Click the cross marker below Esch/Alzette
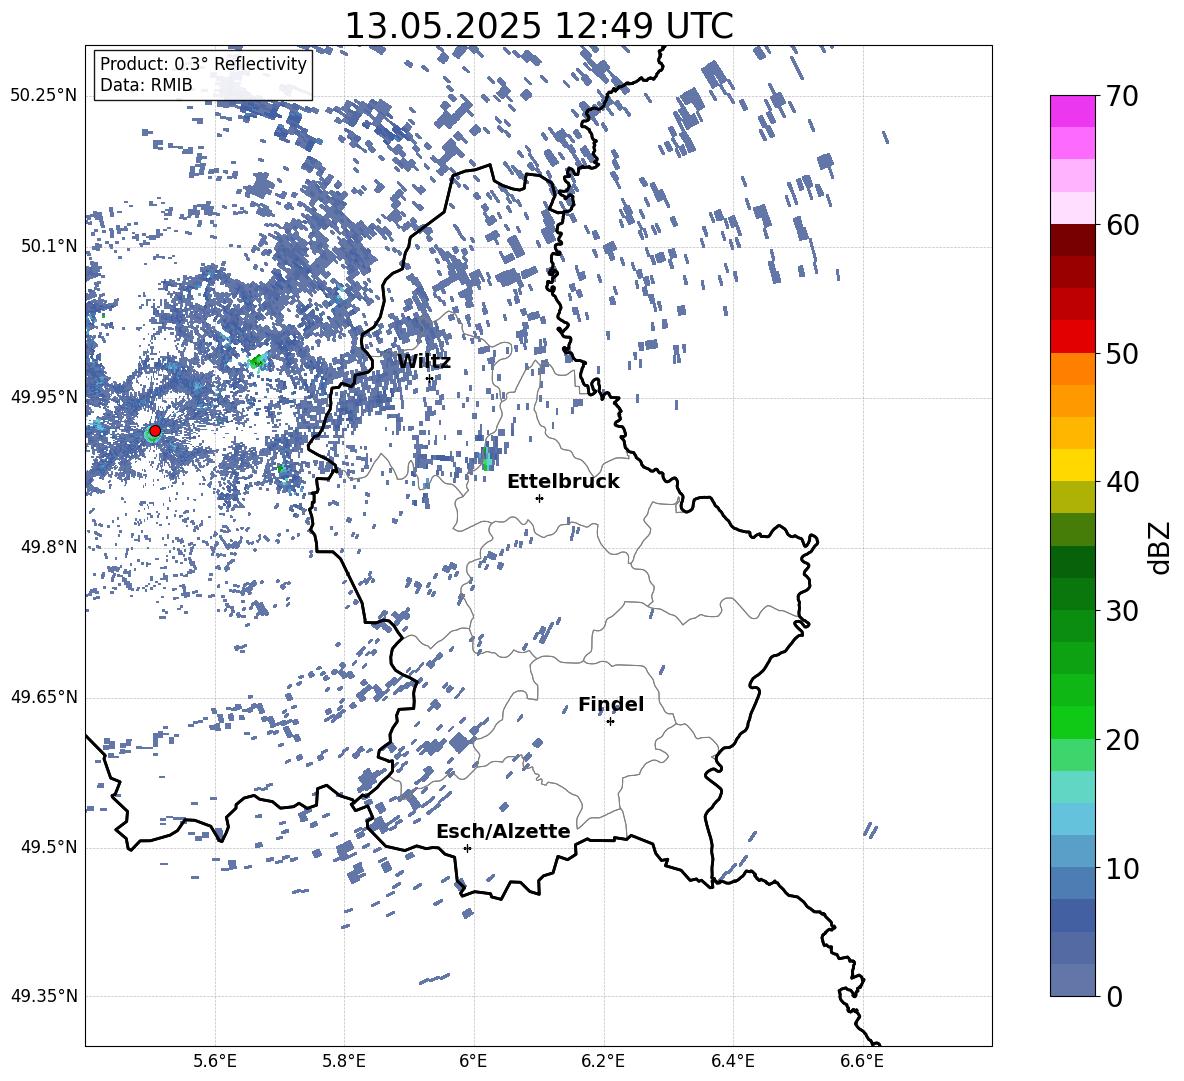1184x1081 pixels. click(x=467, y=848)
